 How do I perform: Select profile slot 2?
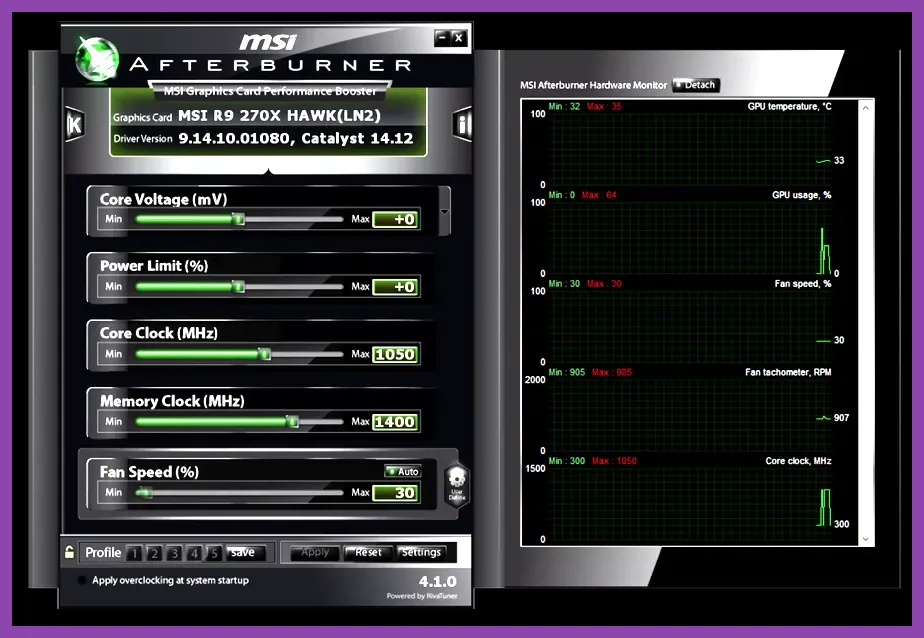[x=154, y=553]
